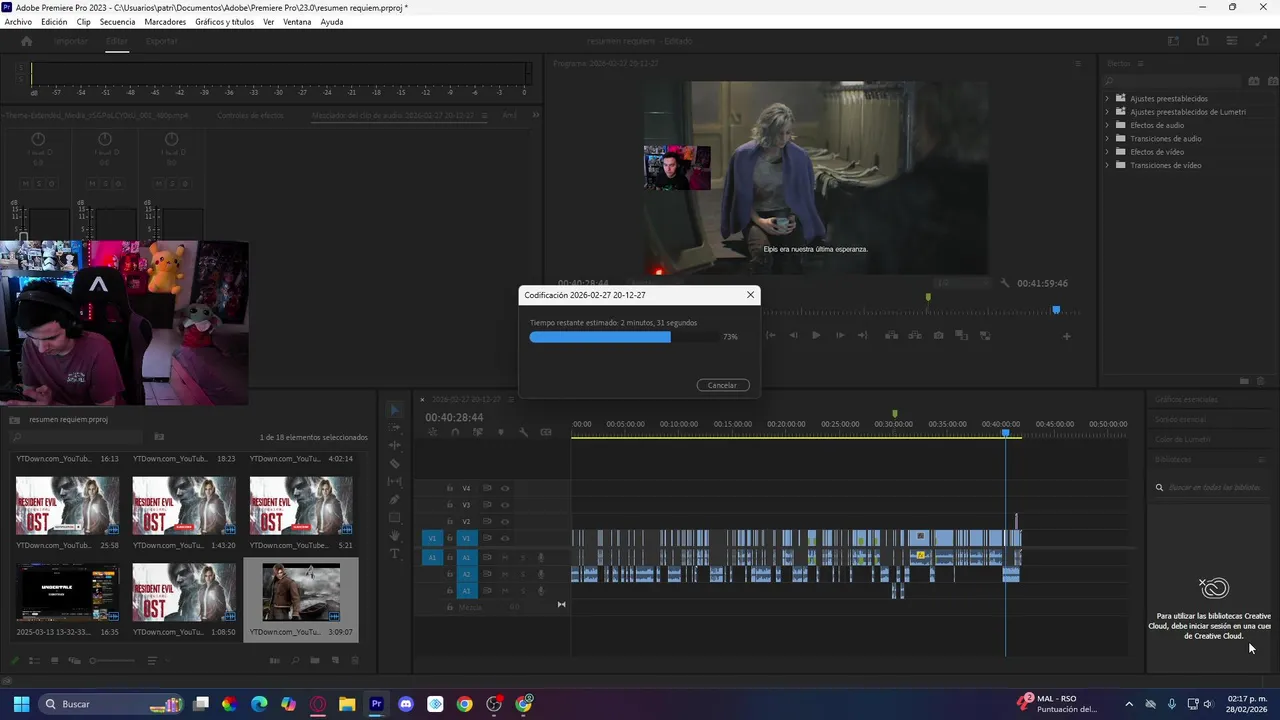Open timeline display settings wrench
This screenshot has height=720, width=1280.
tap(523, 432)
